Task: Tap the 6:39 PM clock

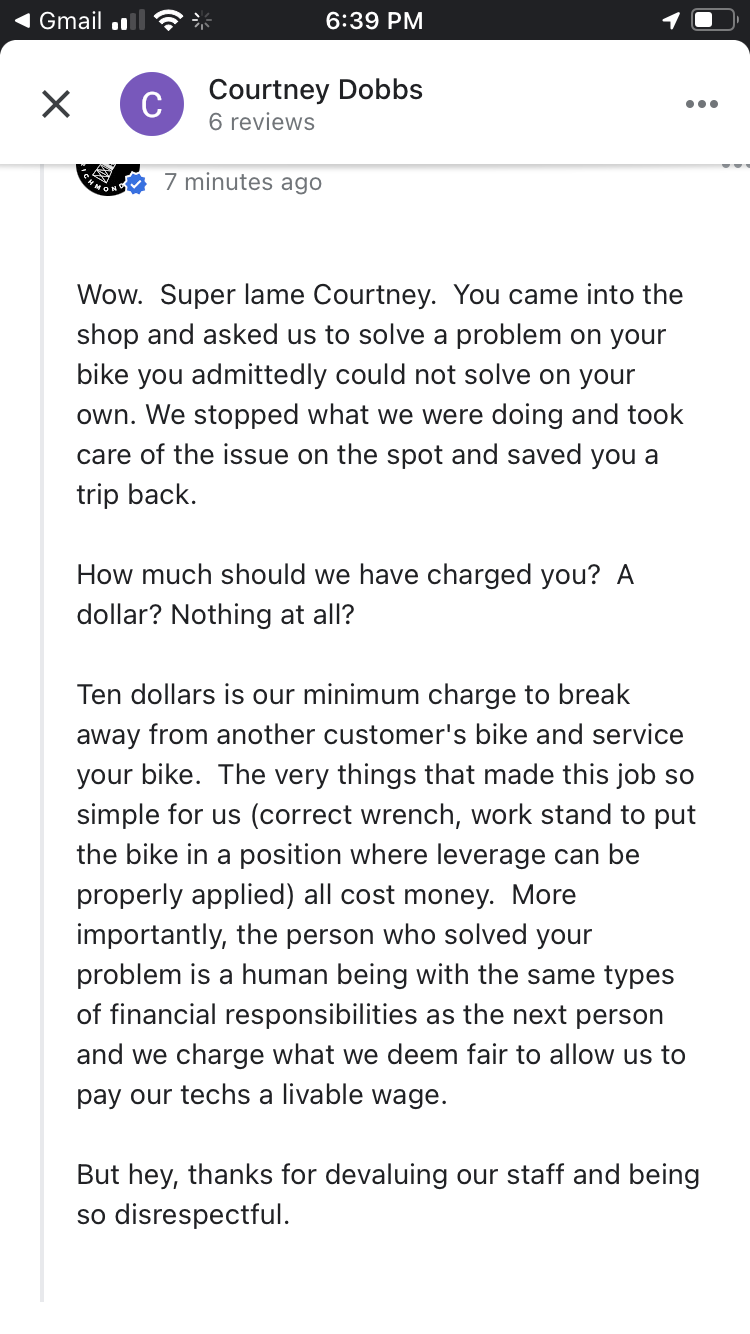Action: (374, 20)
